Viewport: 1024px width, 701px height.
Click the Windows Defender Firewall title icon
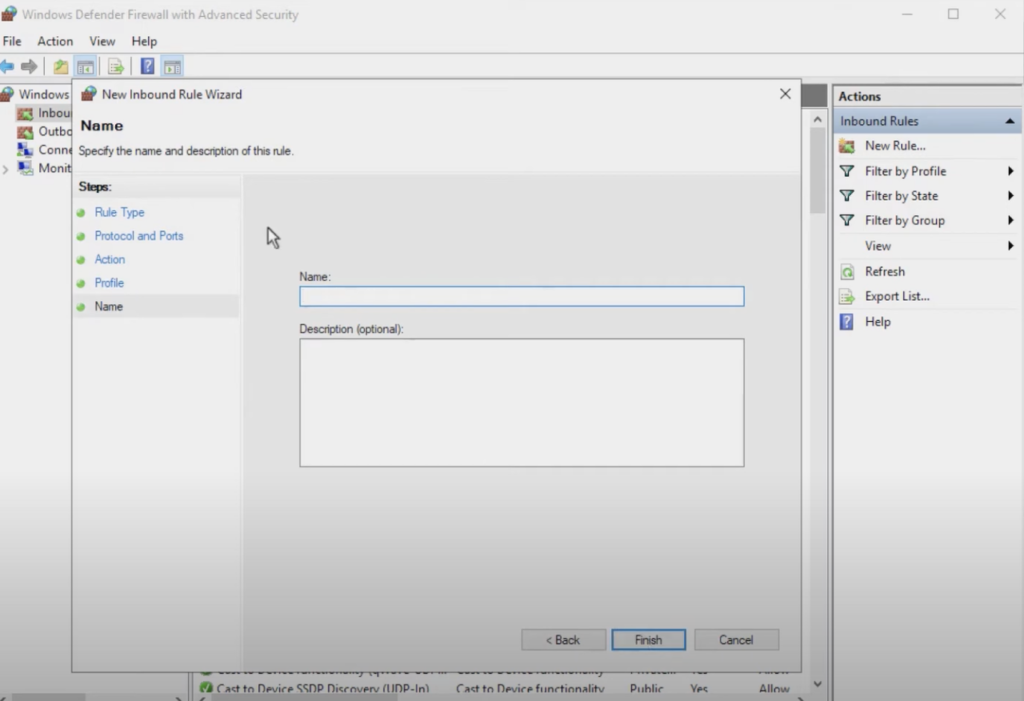[9, 14]
